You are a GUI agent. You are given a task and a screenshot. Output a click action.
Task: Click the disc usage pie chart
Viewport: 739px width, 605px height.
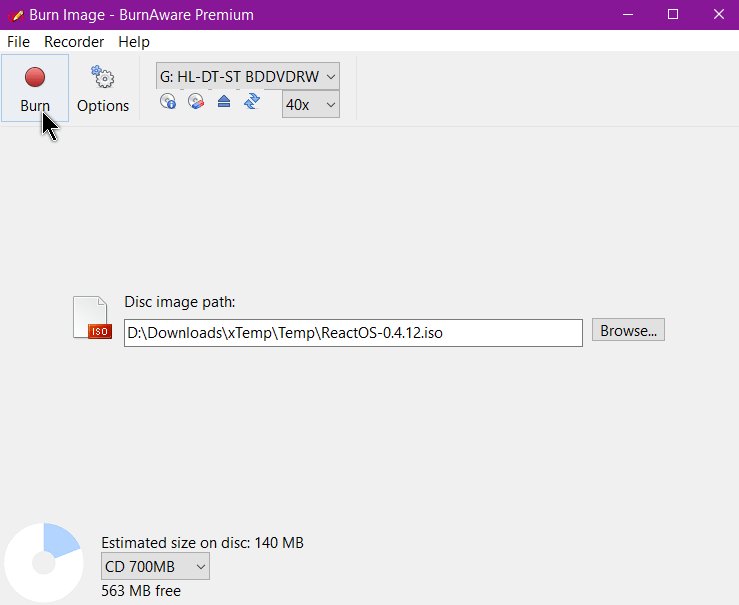point(44,563)
